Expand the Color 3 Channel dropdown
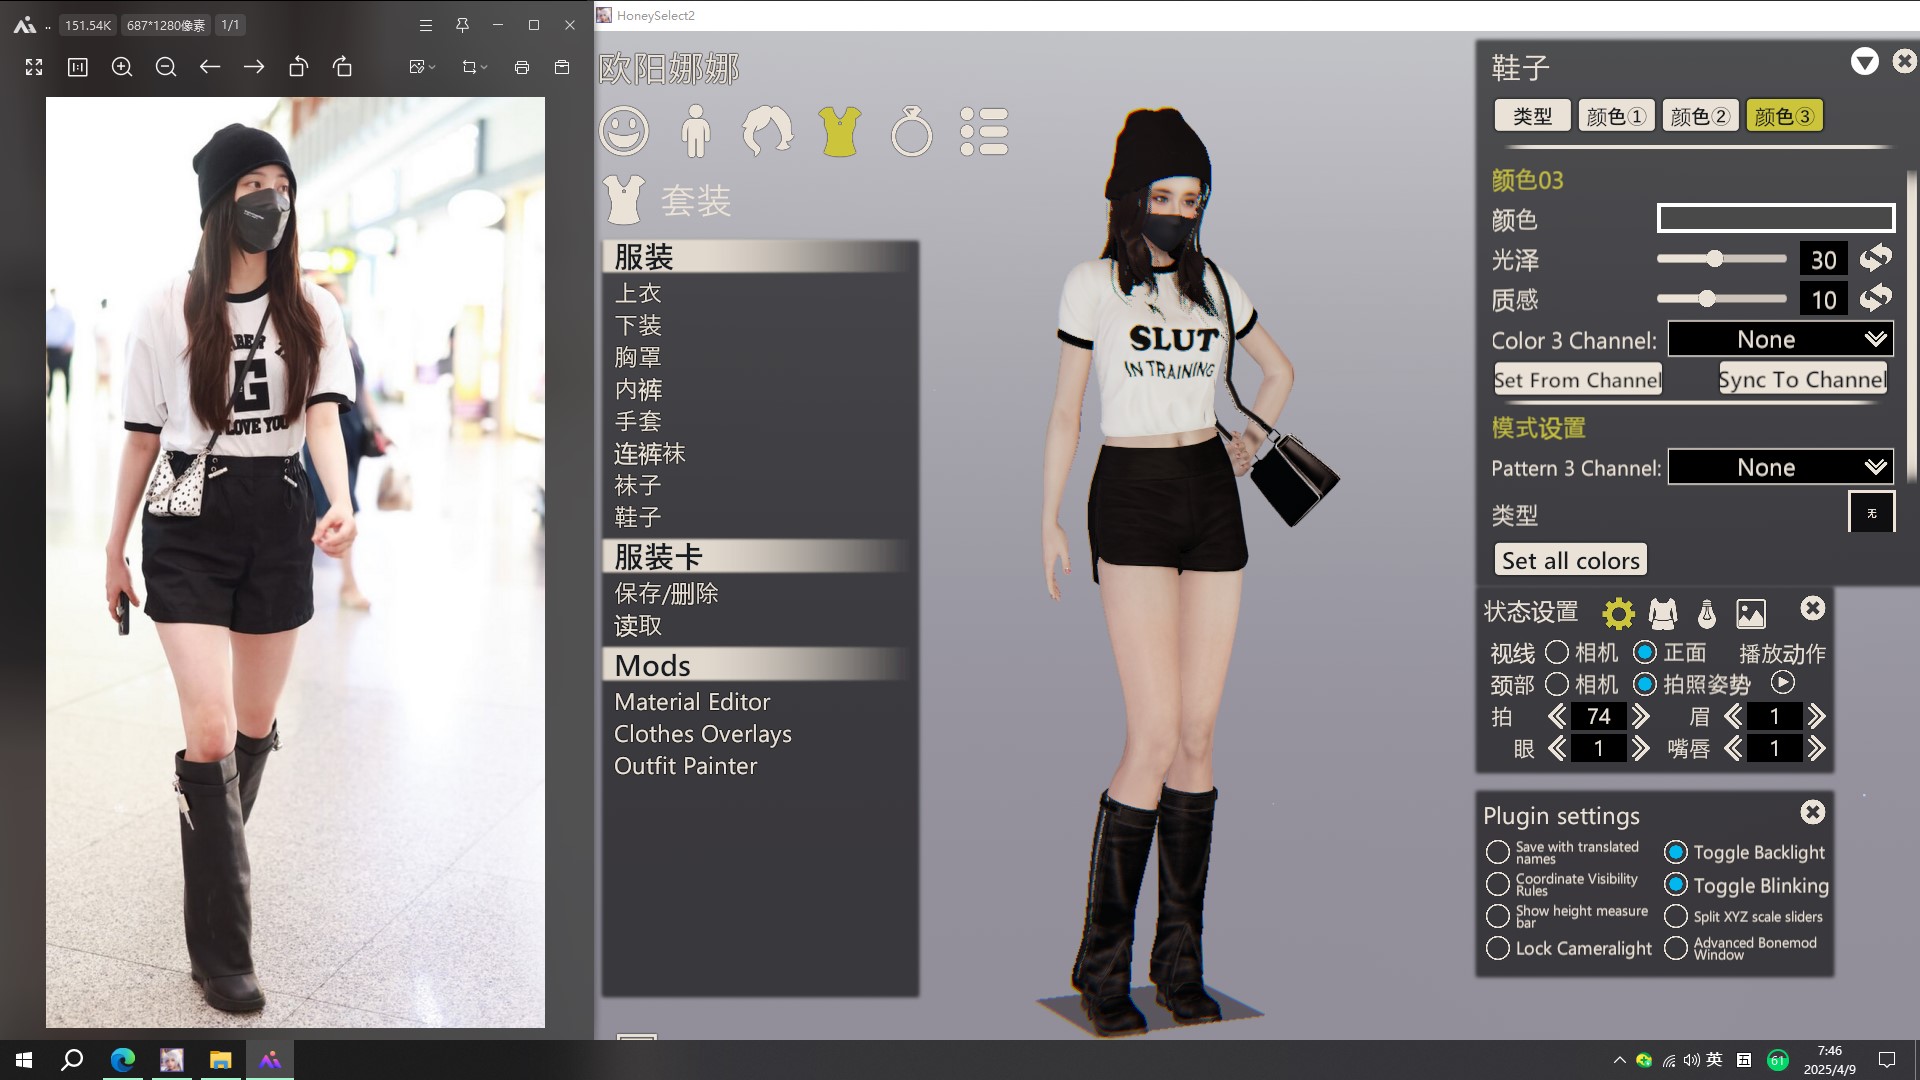Viewport: 1920px width, 1080px height. coord(1780,339)
